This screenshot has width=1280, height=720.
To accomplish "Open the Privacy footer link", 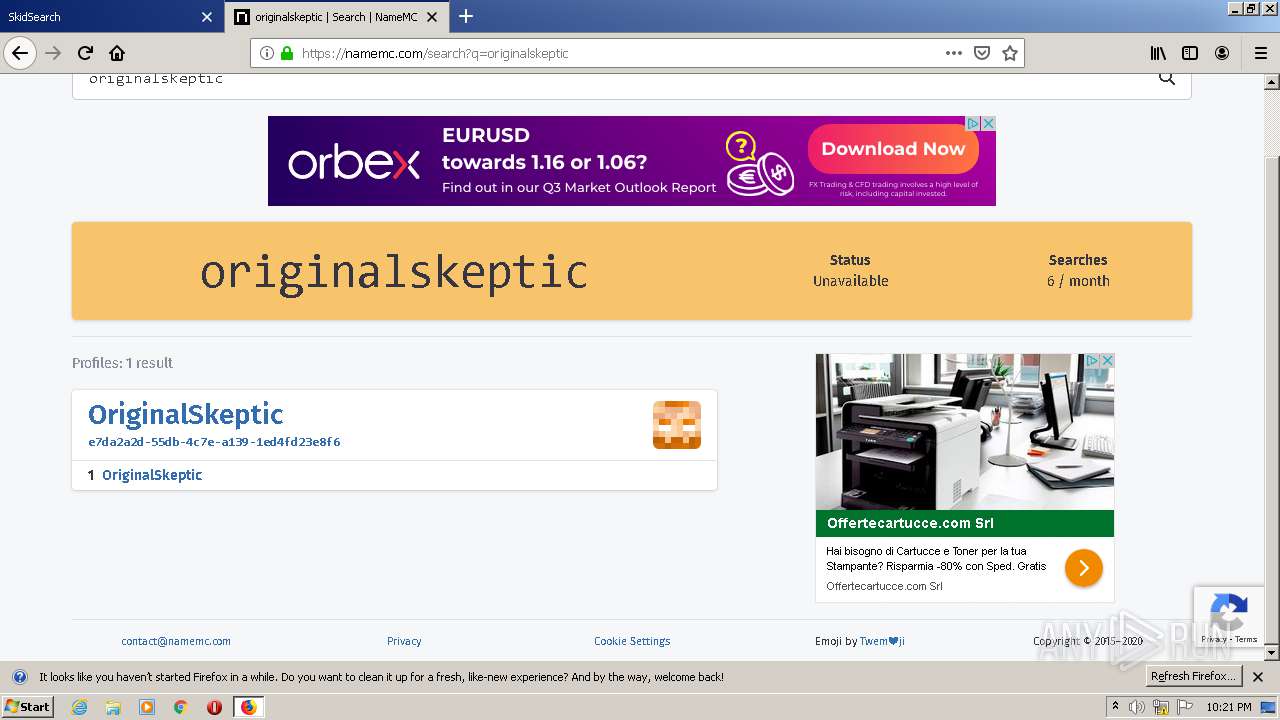I will click(404, 641).
